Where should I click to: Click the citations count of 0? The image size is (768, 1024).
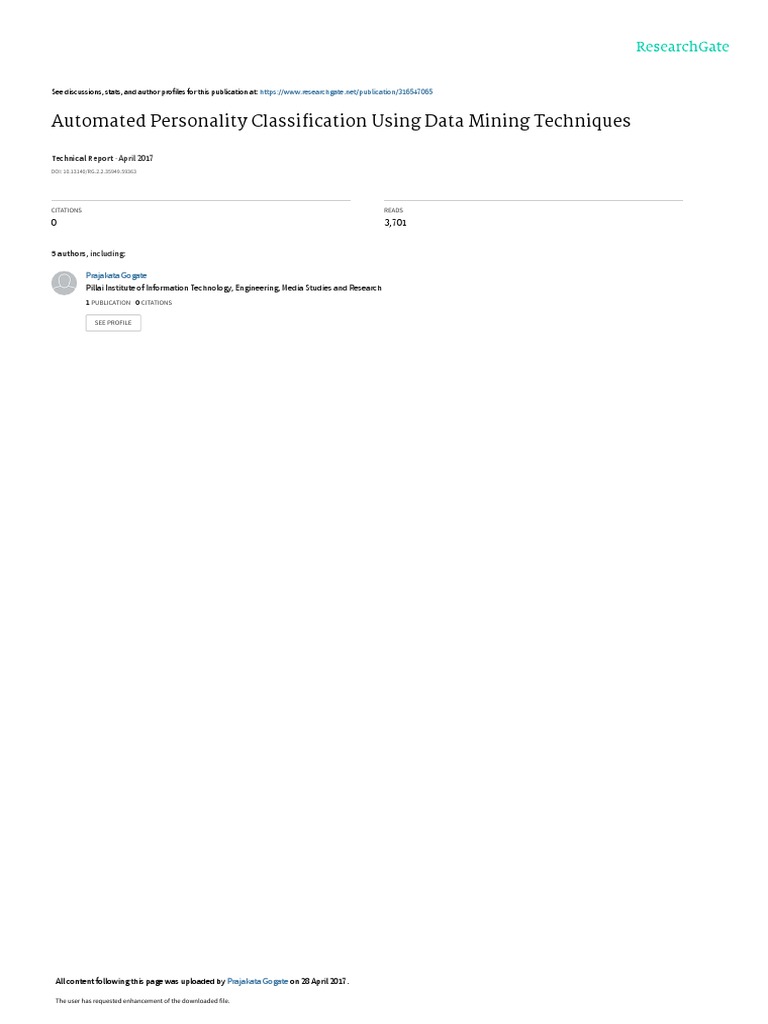point(54,223)
